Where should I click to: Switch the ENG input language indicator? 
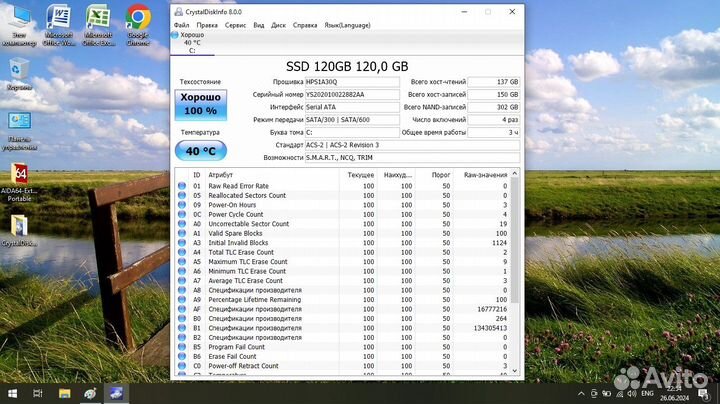647,393
